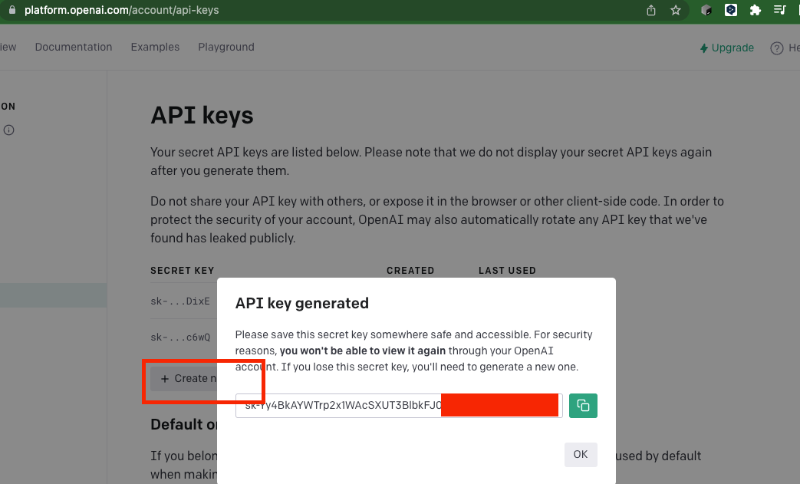
Task: Select the highlighted API keys sidebar item
Action: [x=53, y=296]
